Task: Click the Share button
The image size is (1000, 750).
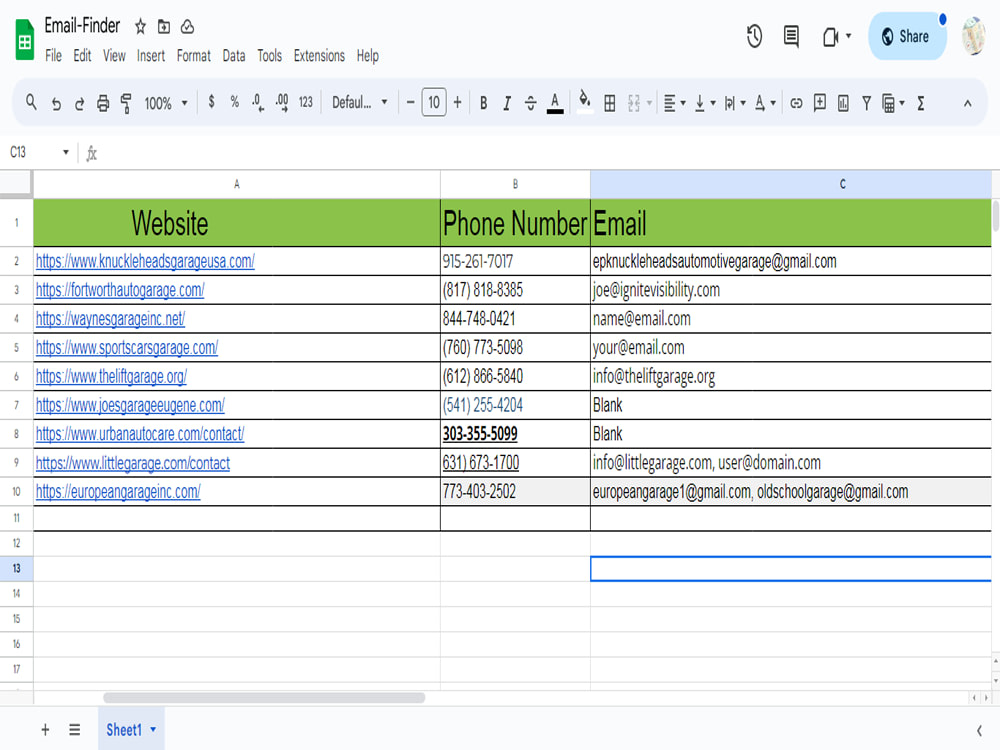Action: 906,36
